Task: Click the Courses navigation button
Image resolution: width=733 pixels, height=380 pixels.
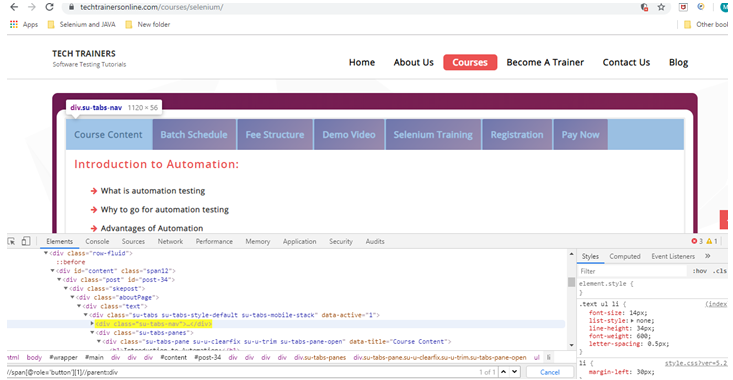Action: click(x=470, y=62)
